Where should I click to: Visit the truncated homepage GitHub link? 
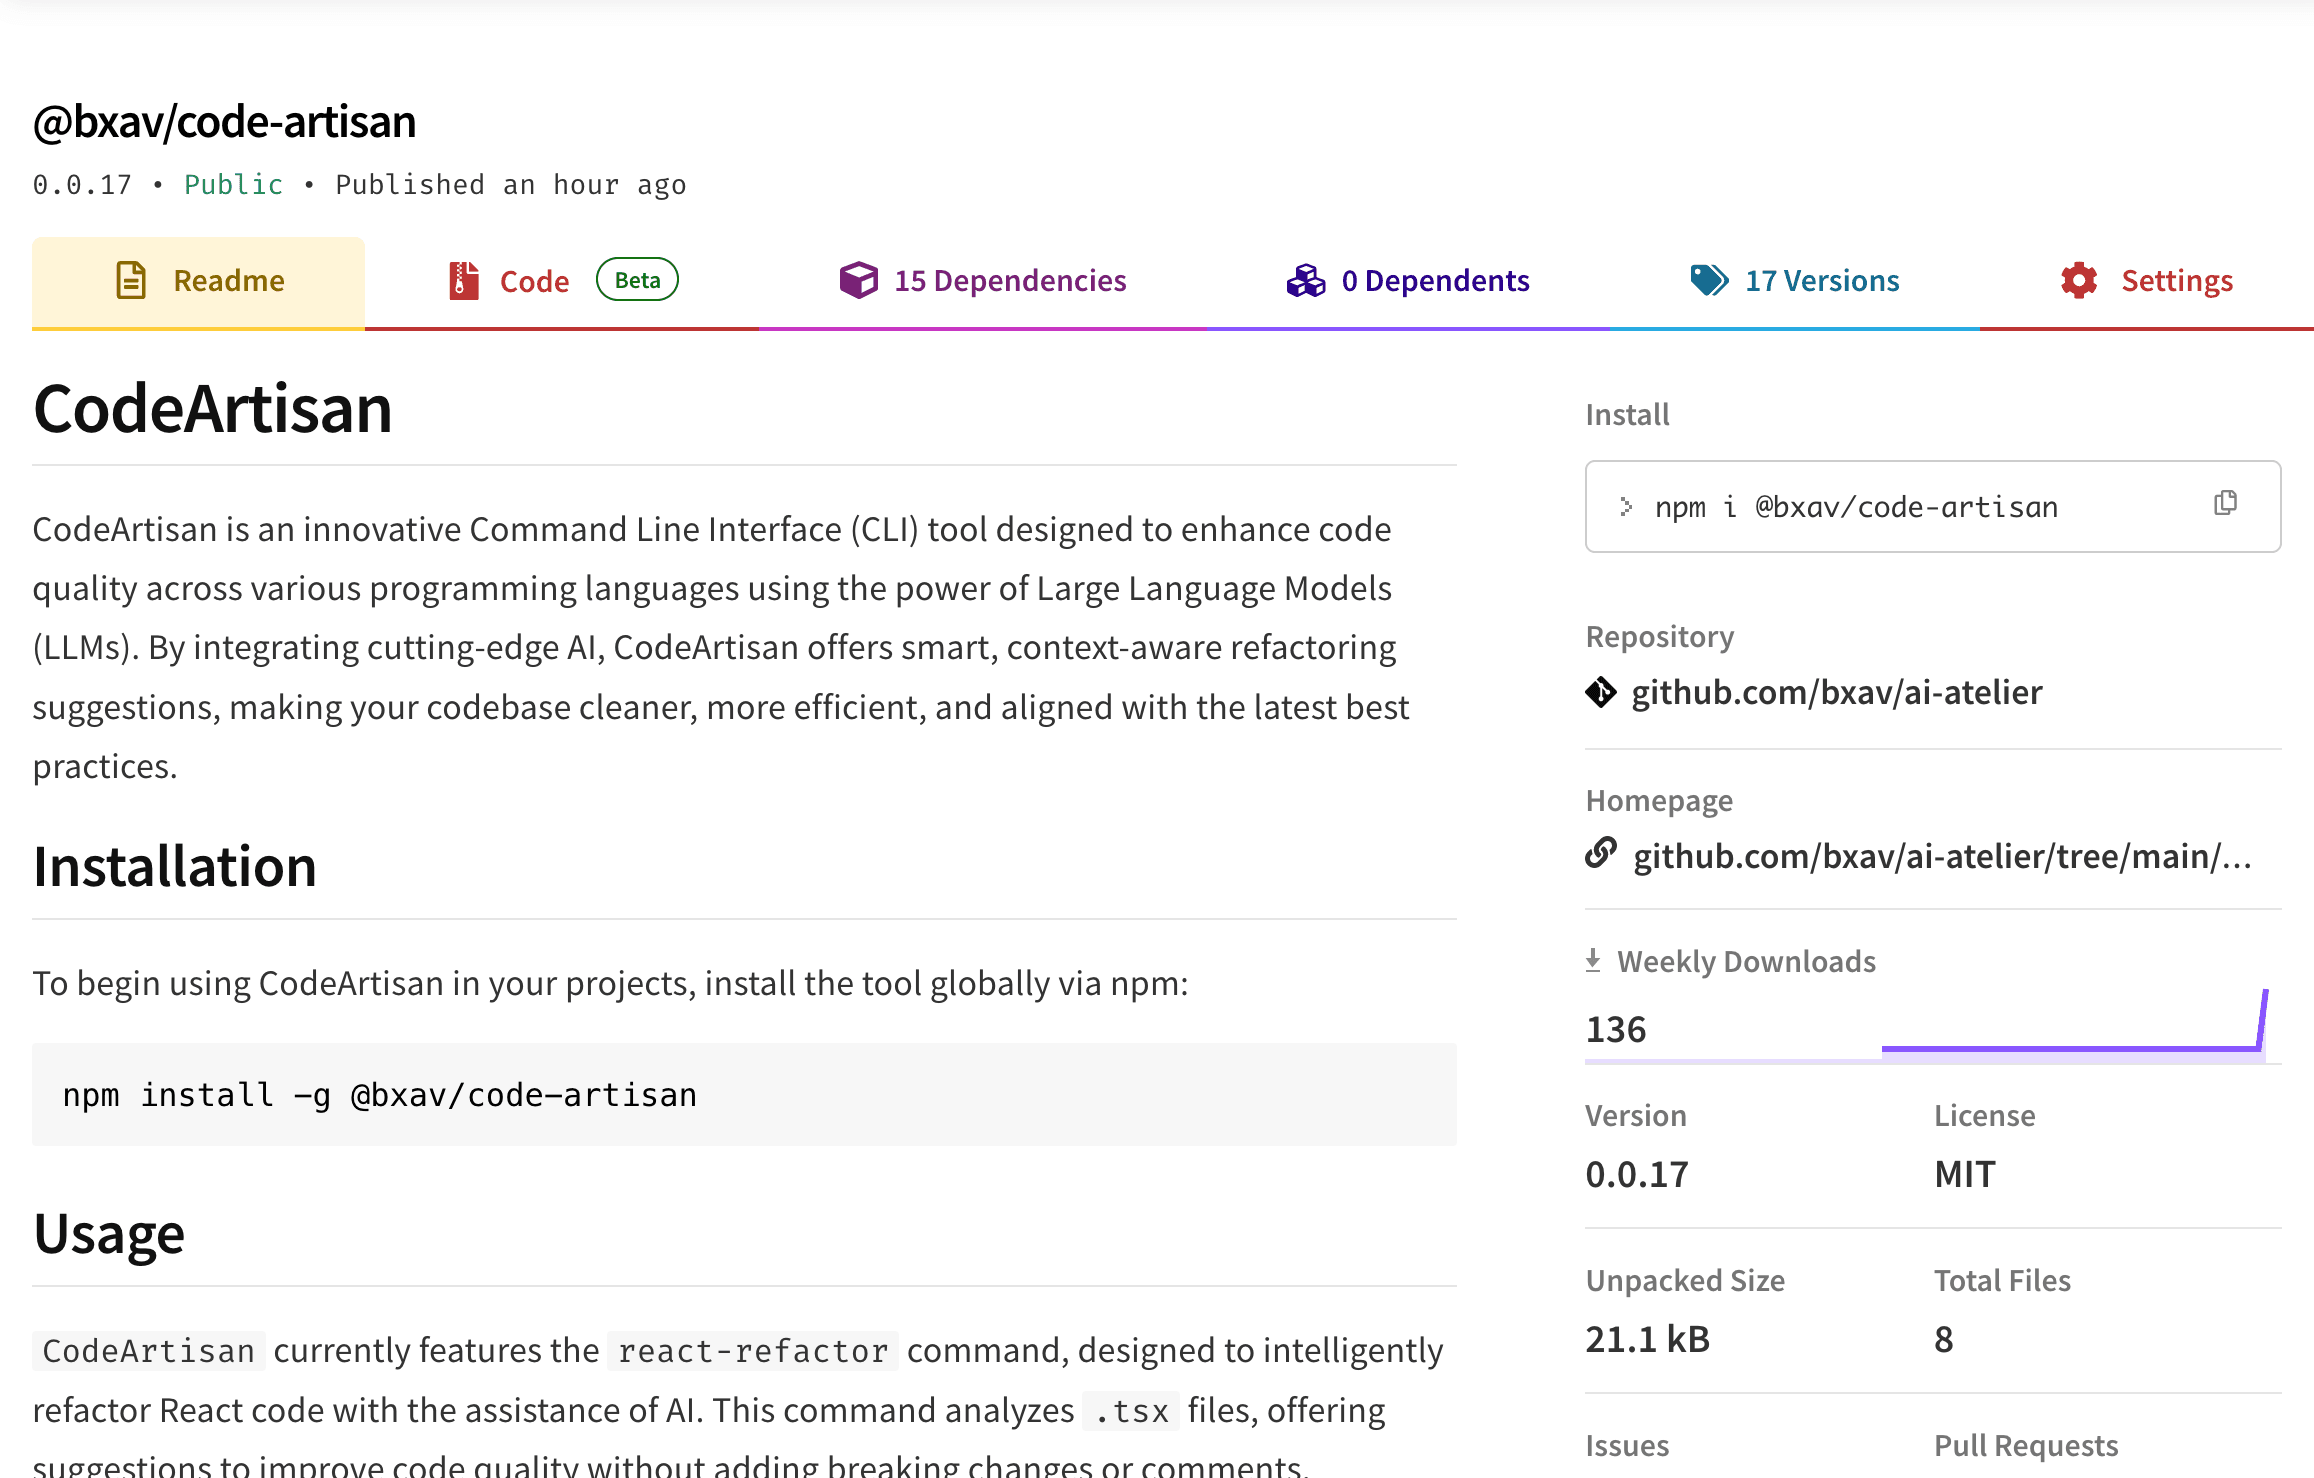tap(1941, 856)
